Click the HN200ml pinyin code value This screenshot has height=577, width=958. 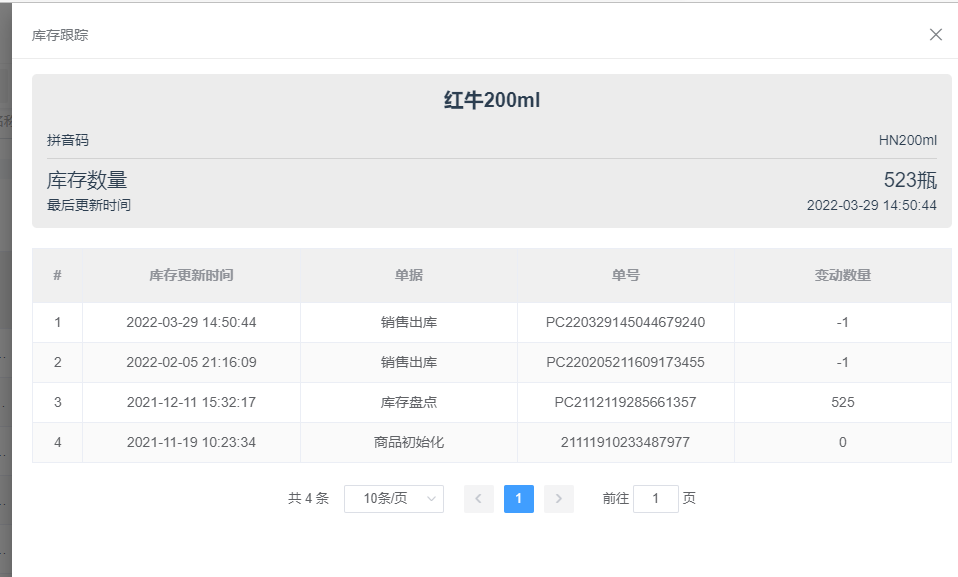coord(908,141)
